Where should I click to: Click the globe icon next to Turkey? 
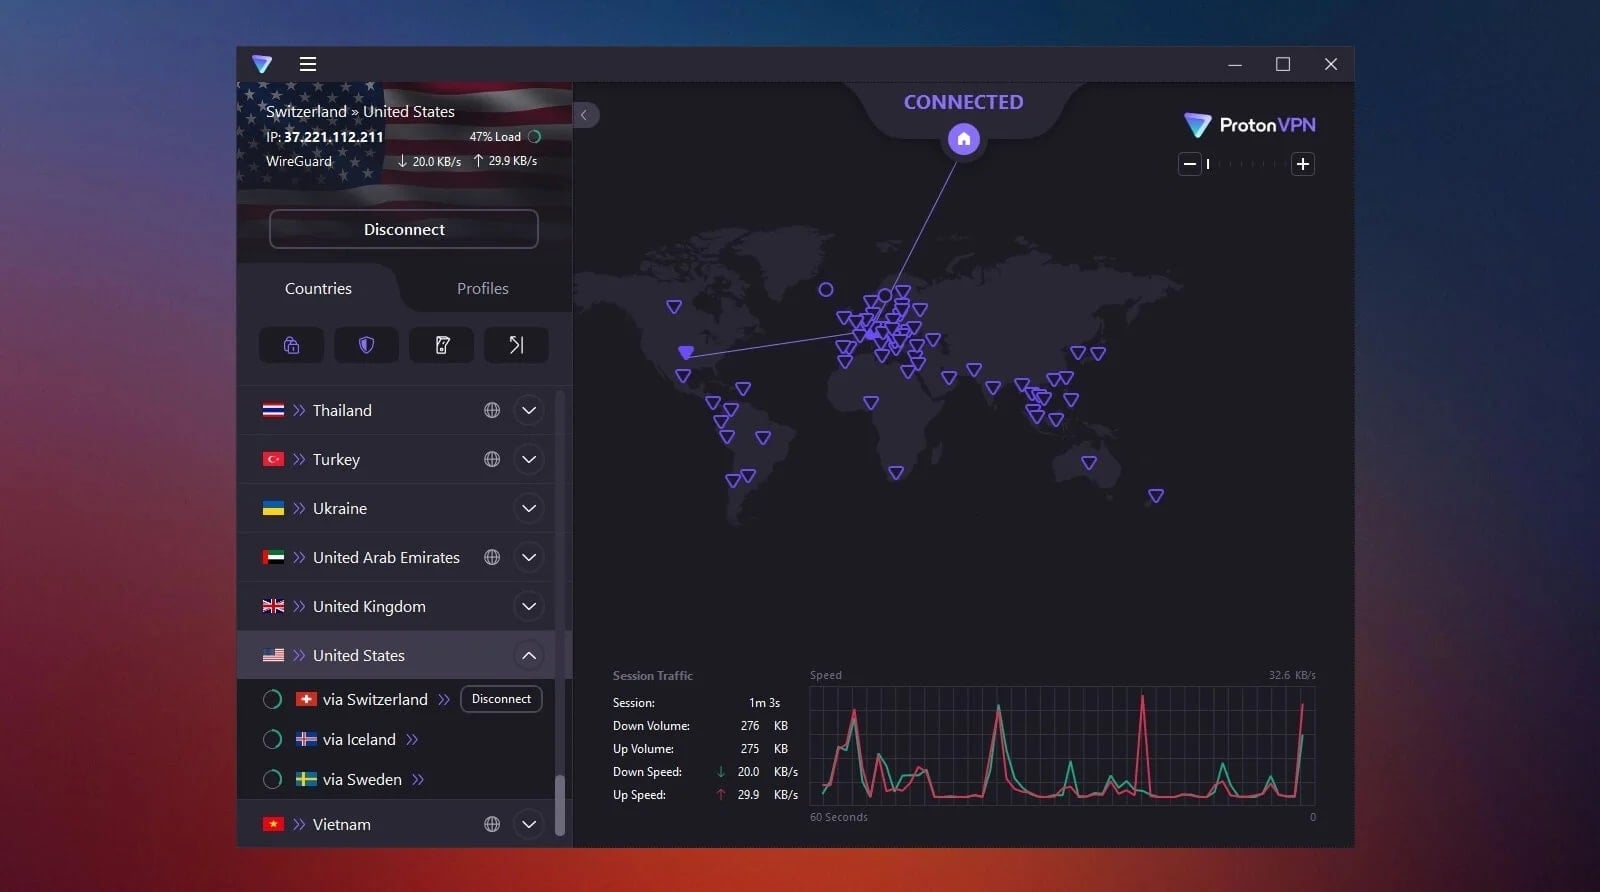click(x=492, y=459)
